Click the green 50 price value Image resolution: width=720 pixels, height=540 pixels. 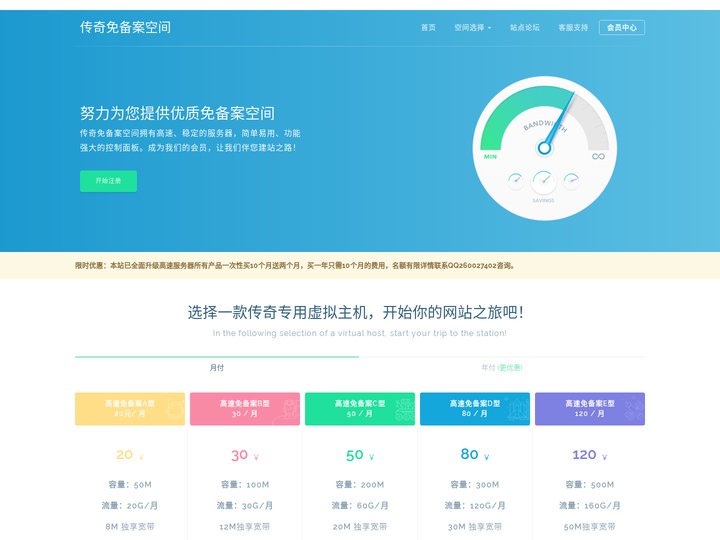[x=354, y=455]
